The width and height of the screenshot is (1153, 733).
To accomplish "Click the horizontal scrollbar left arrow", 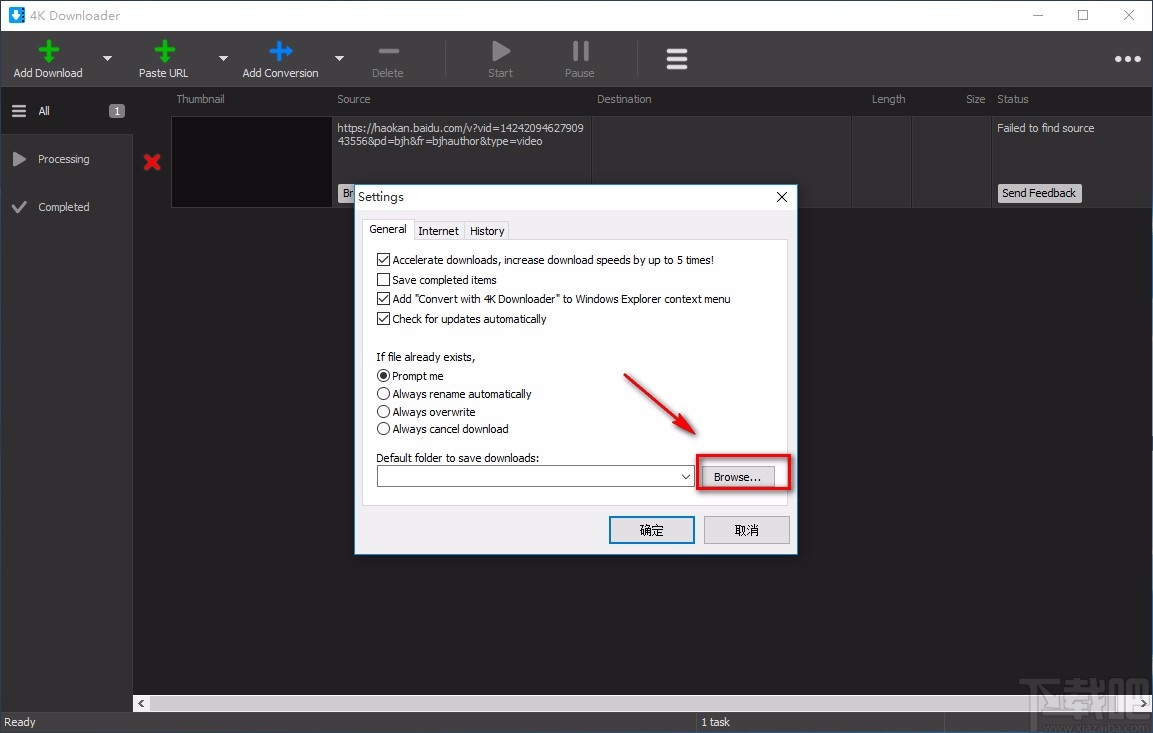I will click(141, 704).
